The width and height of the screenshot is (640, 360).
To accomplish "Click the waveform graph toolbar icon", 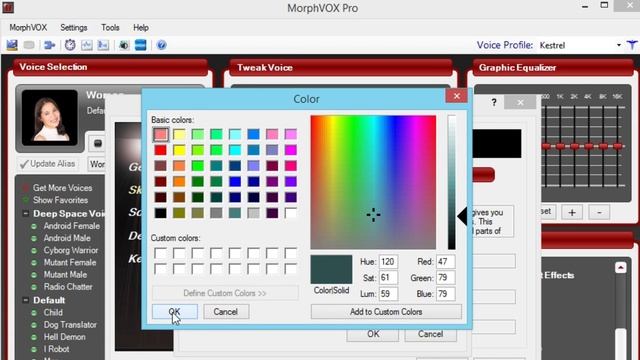I will coord(87,45).
